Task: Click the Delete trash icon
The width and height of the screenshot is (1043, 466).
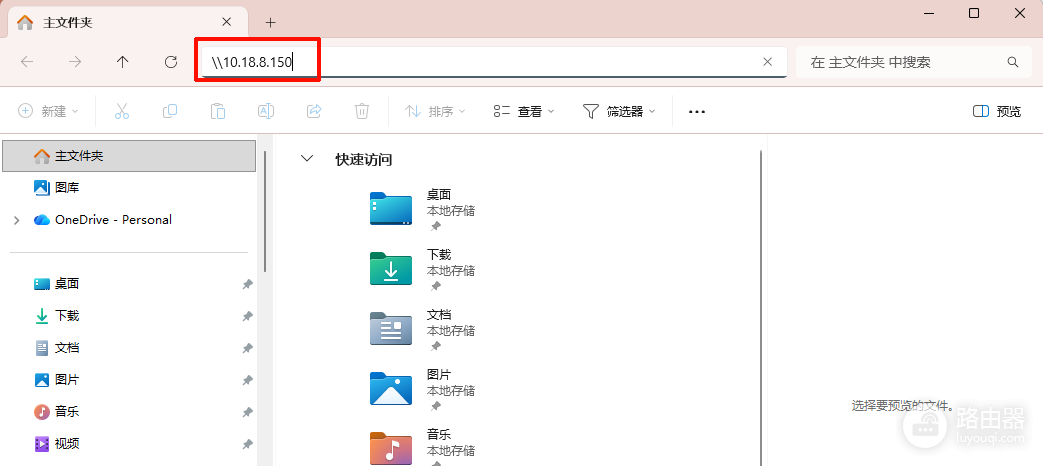Action: [361, 111]
